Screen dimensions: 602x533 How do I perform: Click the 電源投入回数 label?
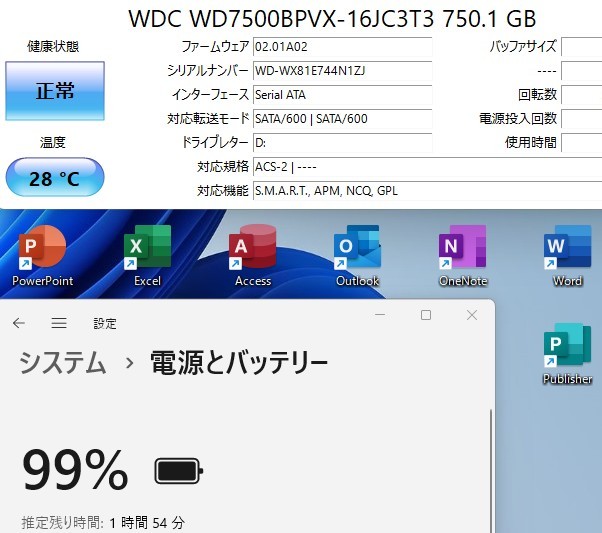518,119
